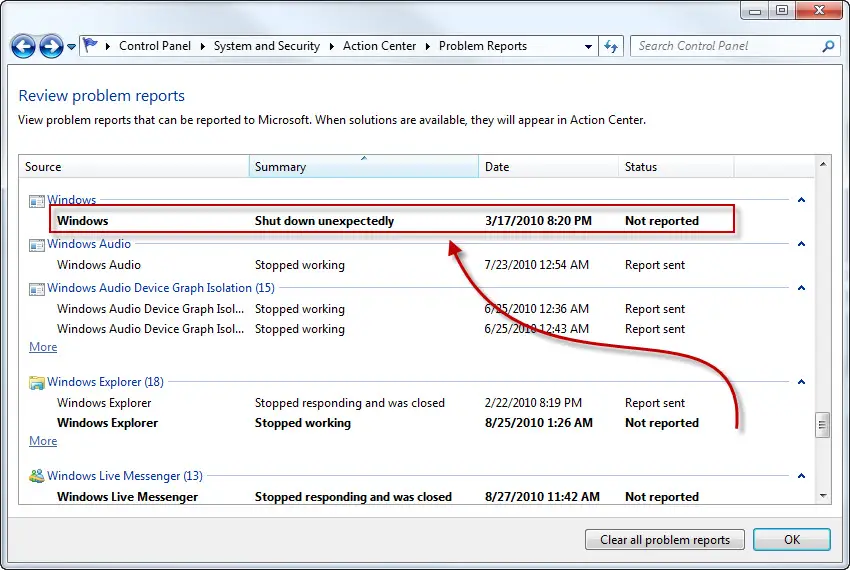The width and height of the screenshot is (850, 570).
Task: Open System and Security breadcrumb item
Action: [x=267, y=46]
